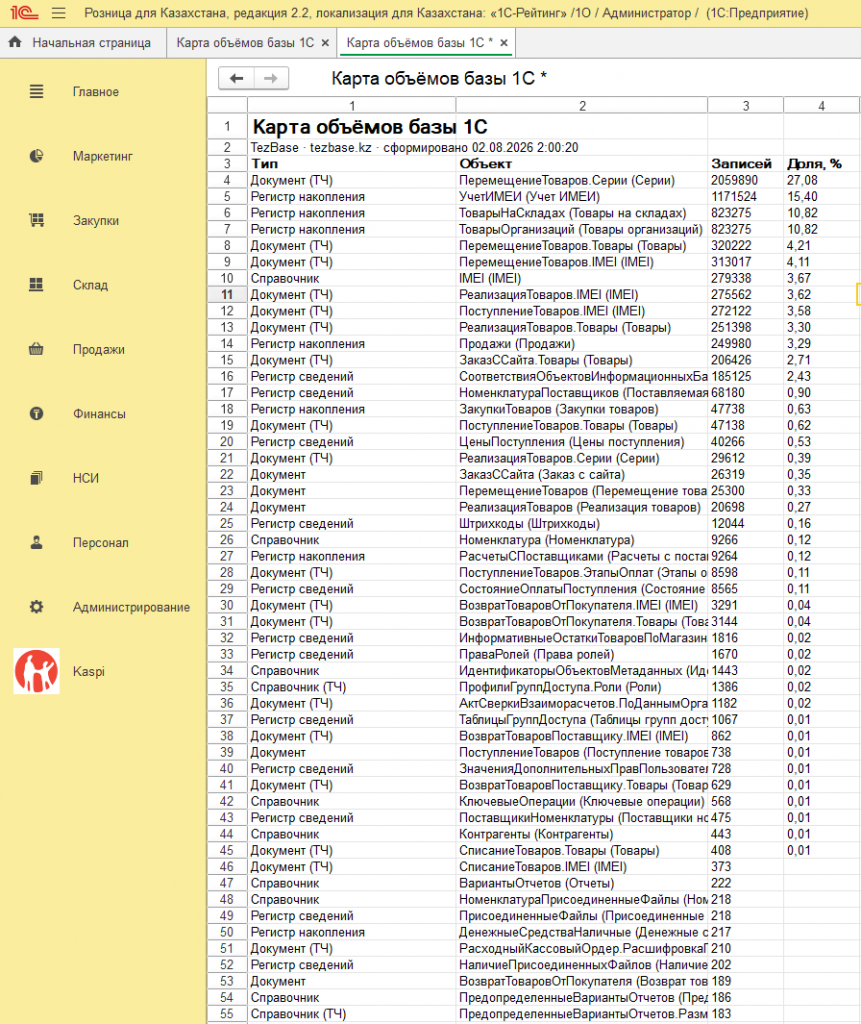Open the Персонал section person icon
This screenshot has width=861, height=1024.
[37, 543]
